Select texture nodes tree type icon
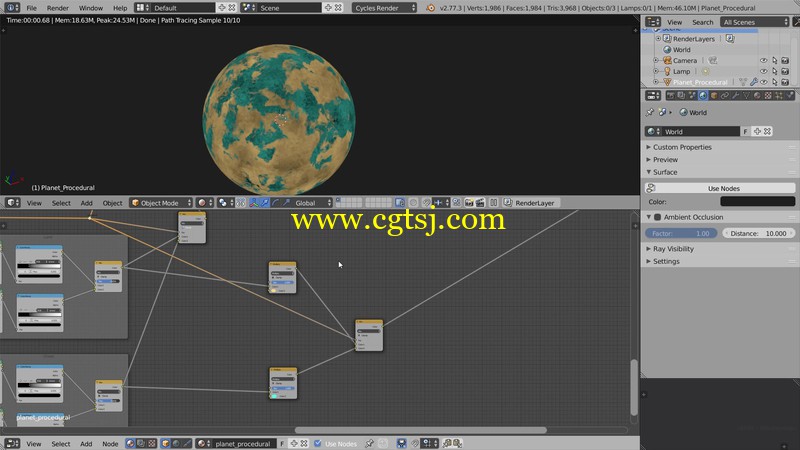The height and width of the screenshot is (450, 800). tap(152, 443)
